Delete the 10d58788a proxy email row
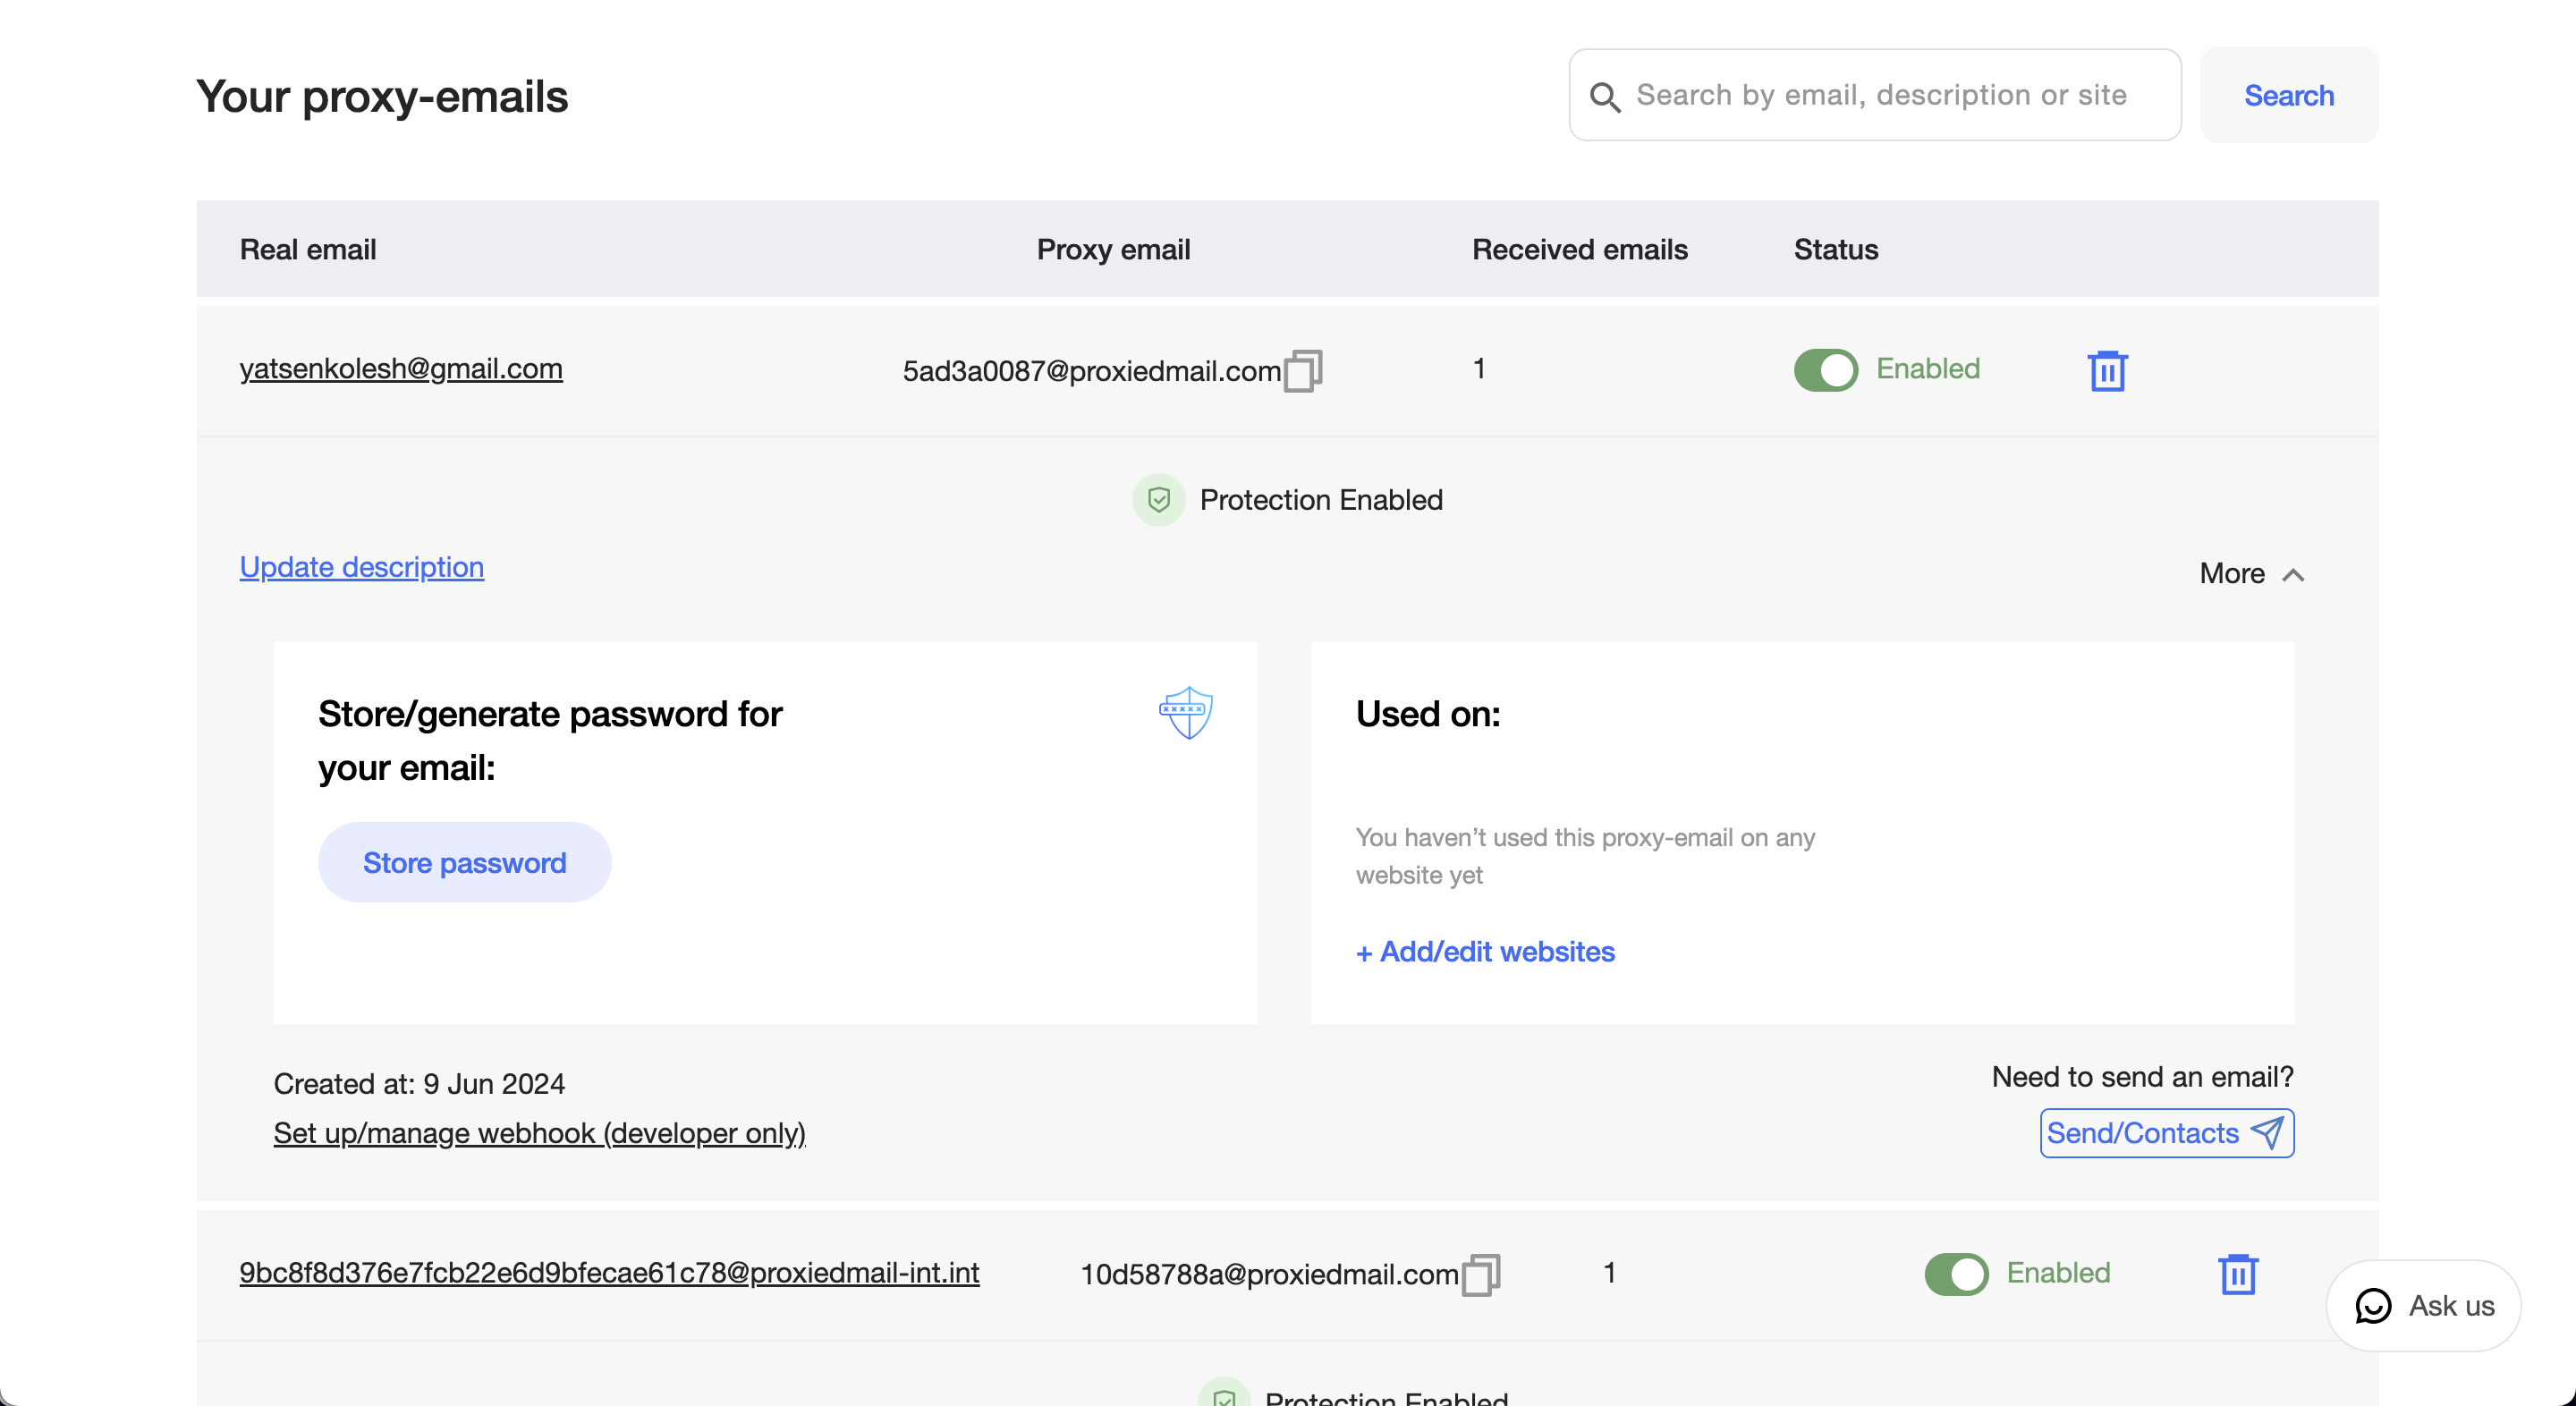The height and width of the screenshot is (1406, 2576). point(2238,1274)
